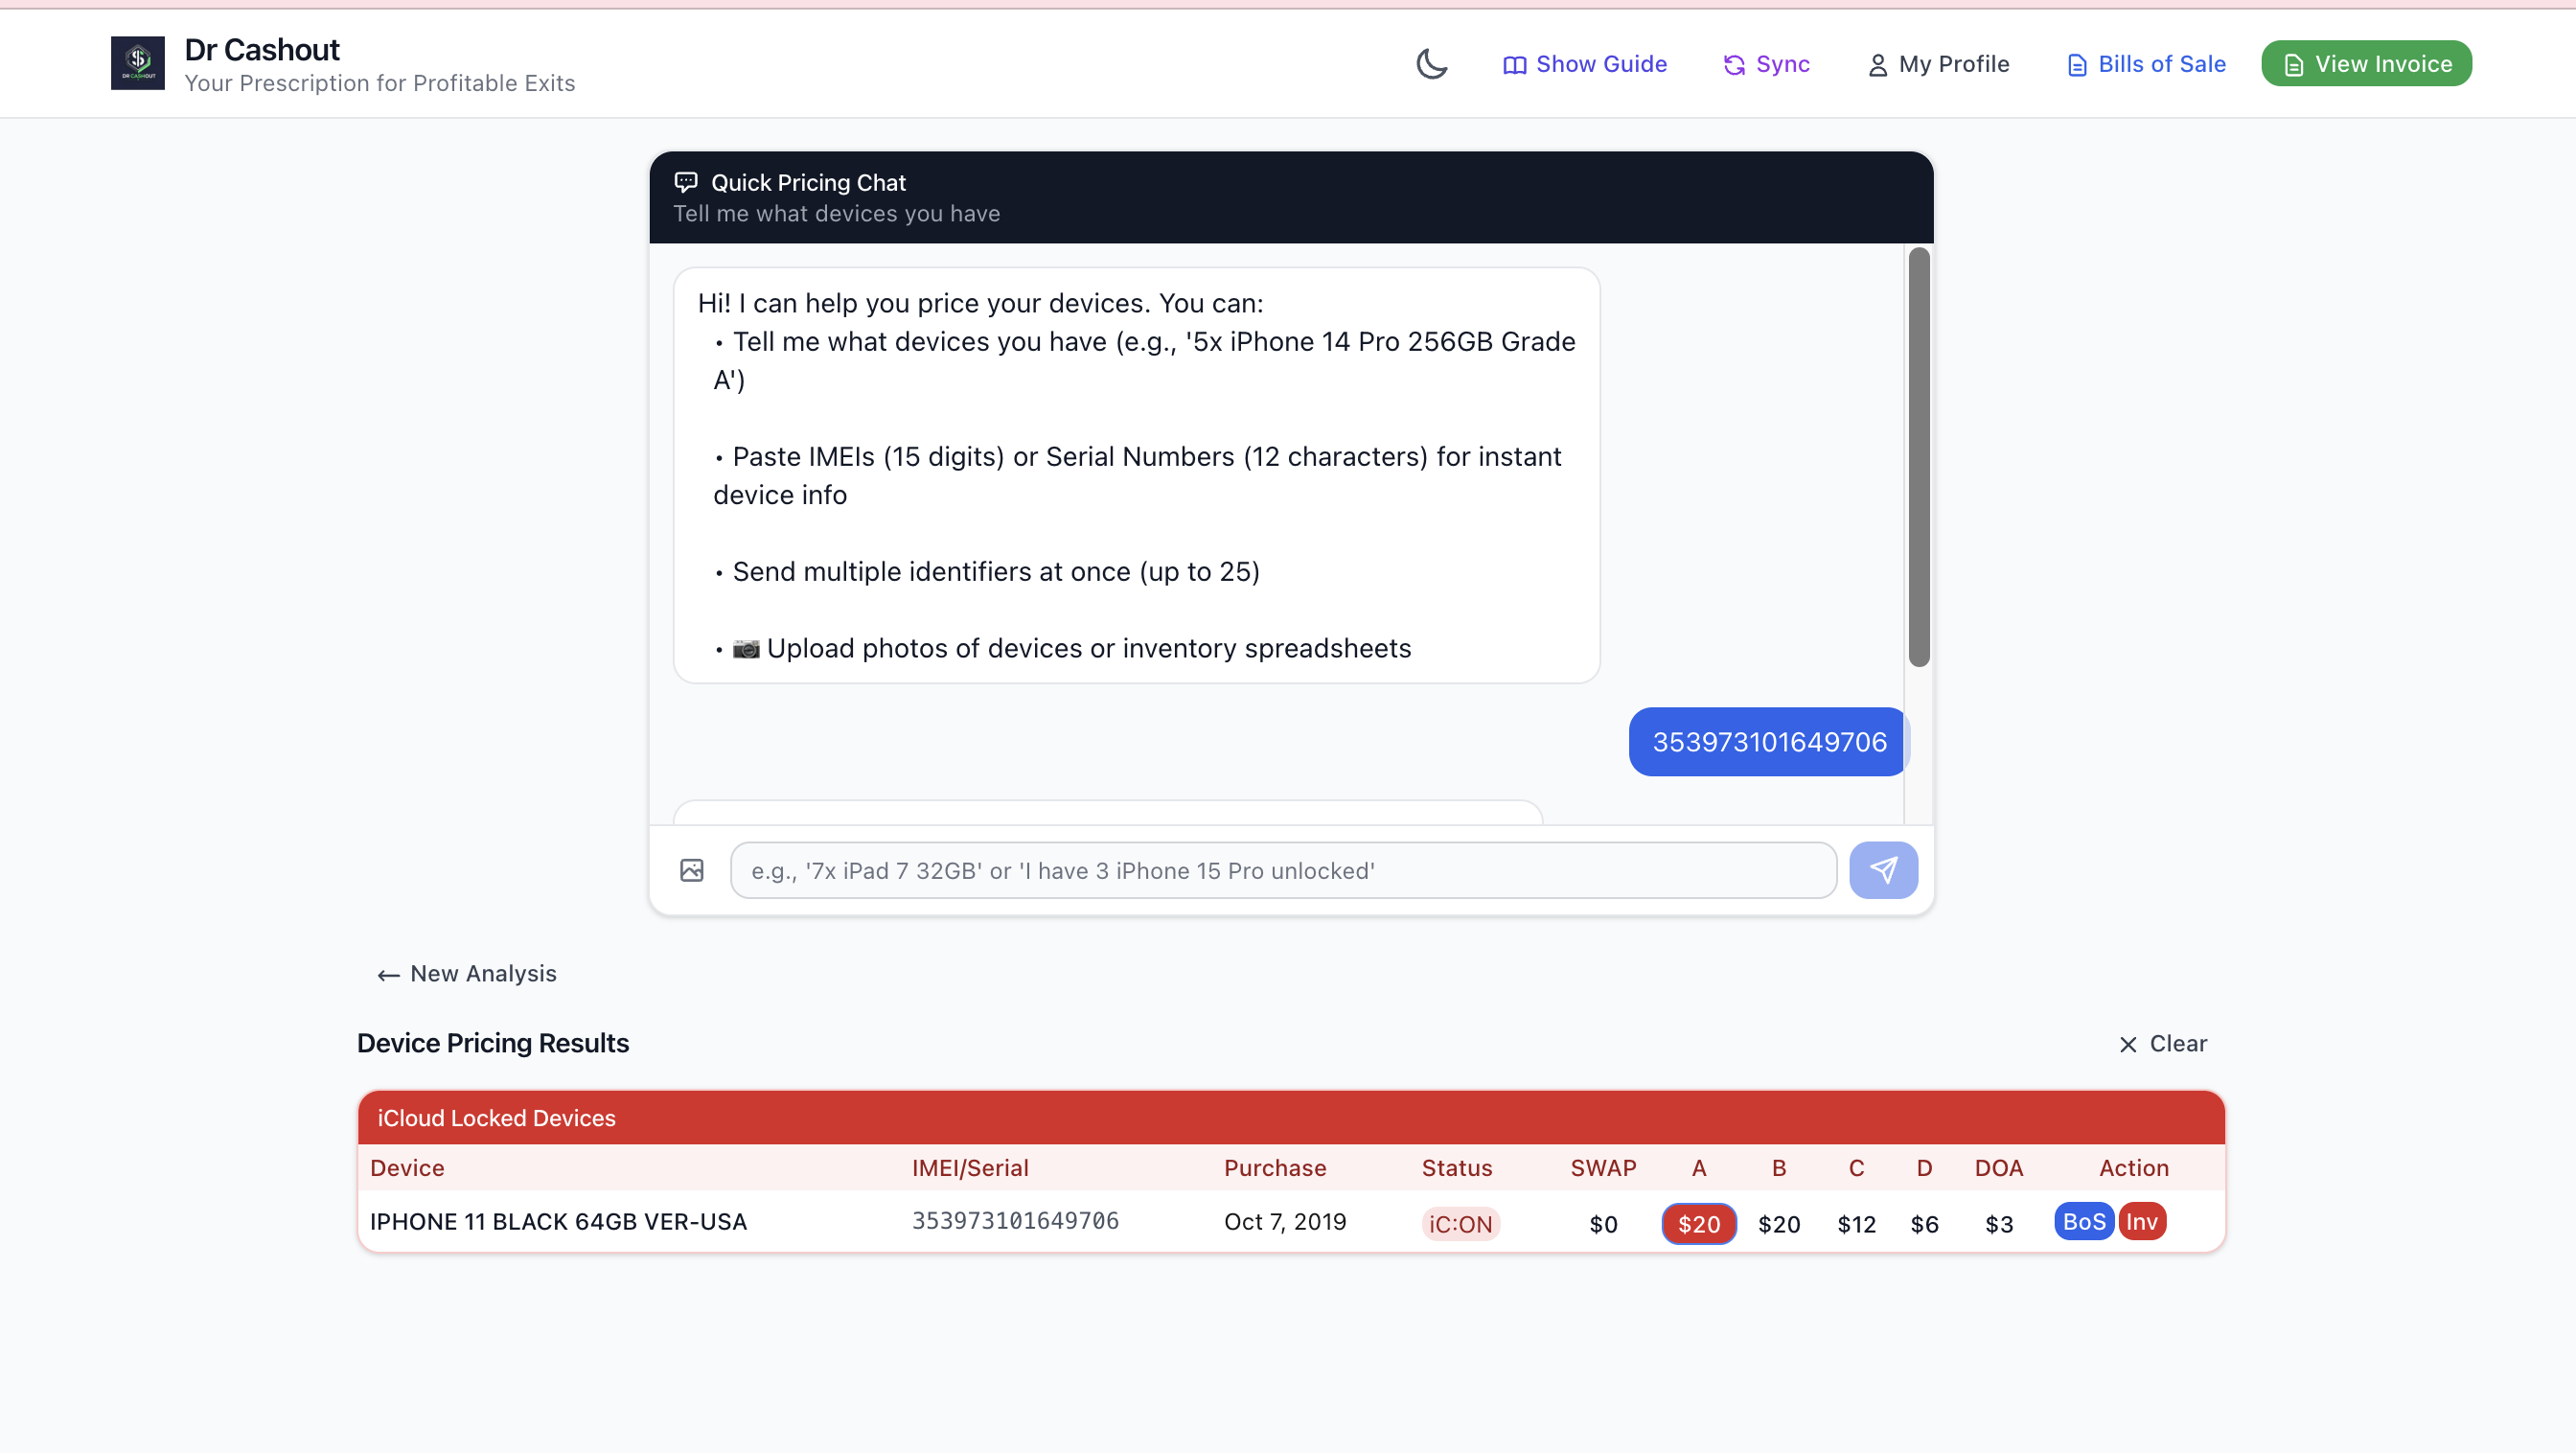Click the sent IMEI message bubble
The image size is (2576, 1453).
(1768, 742)
